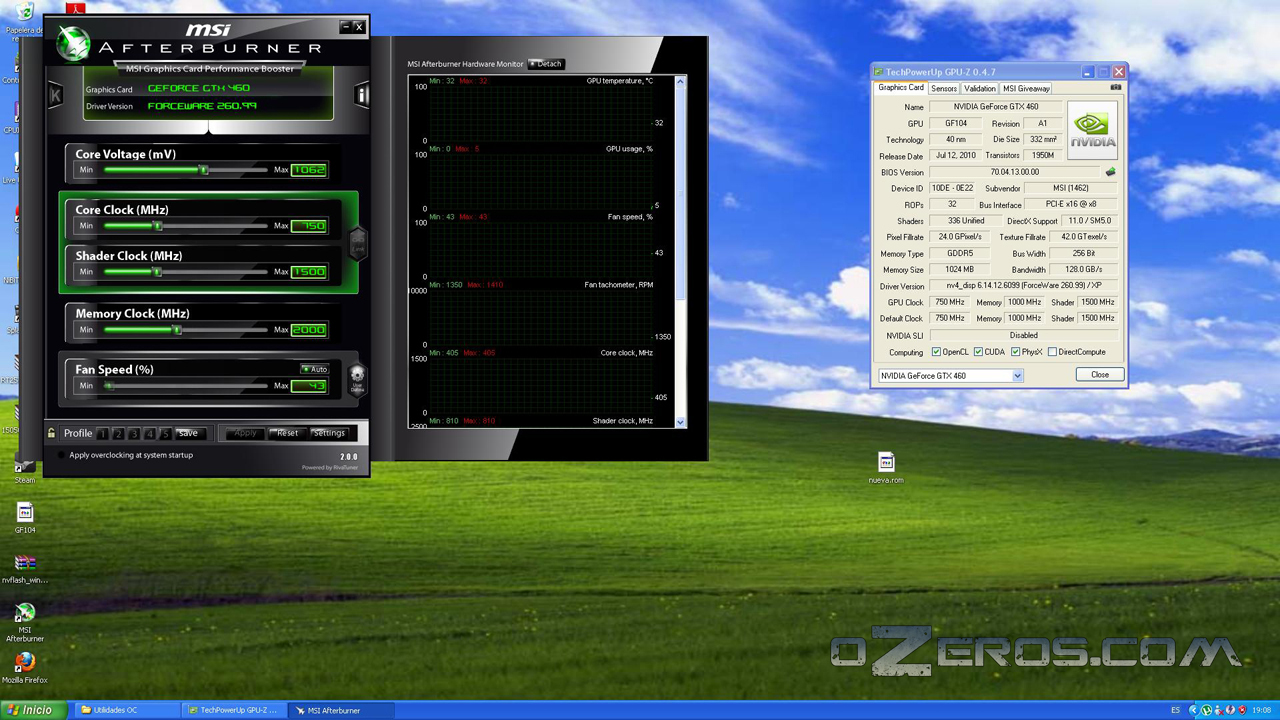Screen dimensions: 1280x720
Task: Click the Memory Clock value box 2000
Action: coord(309,330)
